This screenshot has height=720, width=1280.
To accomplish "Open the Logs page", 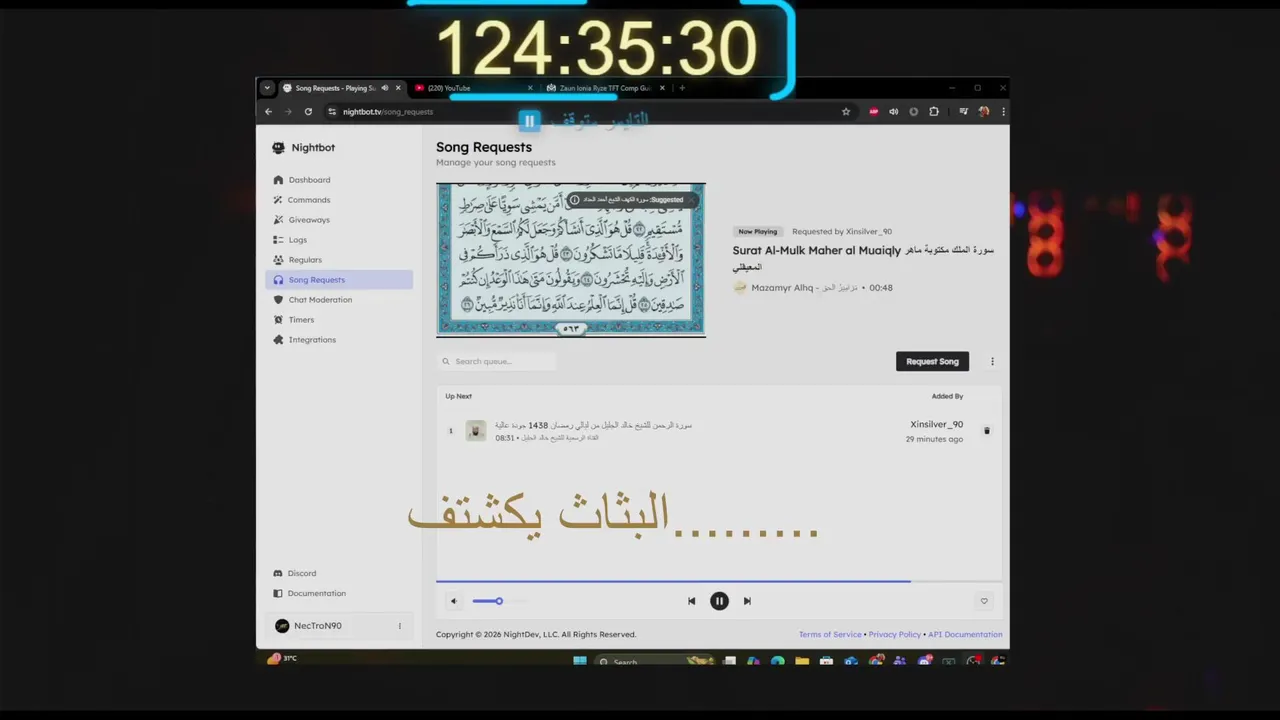I will (x=339, y=240).
